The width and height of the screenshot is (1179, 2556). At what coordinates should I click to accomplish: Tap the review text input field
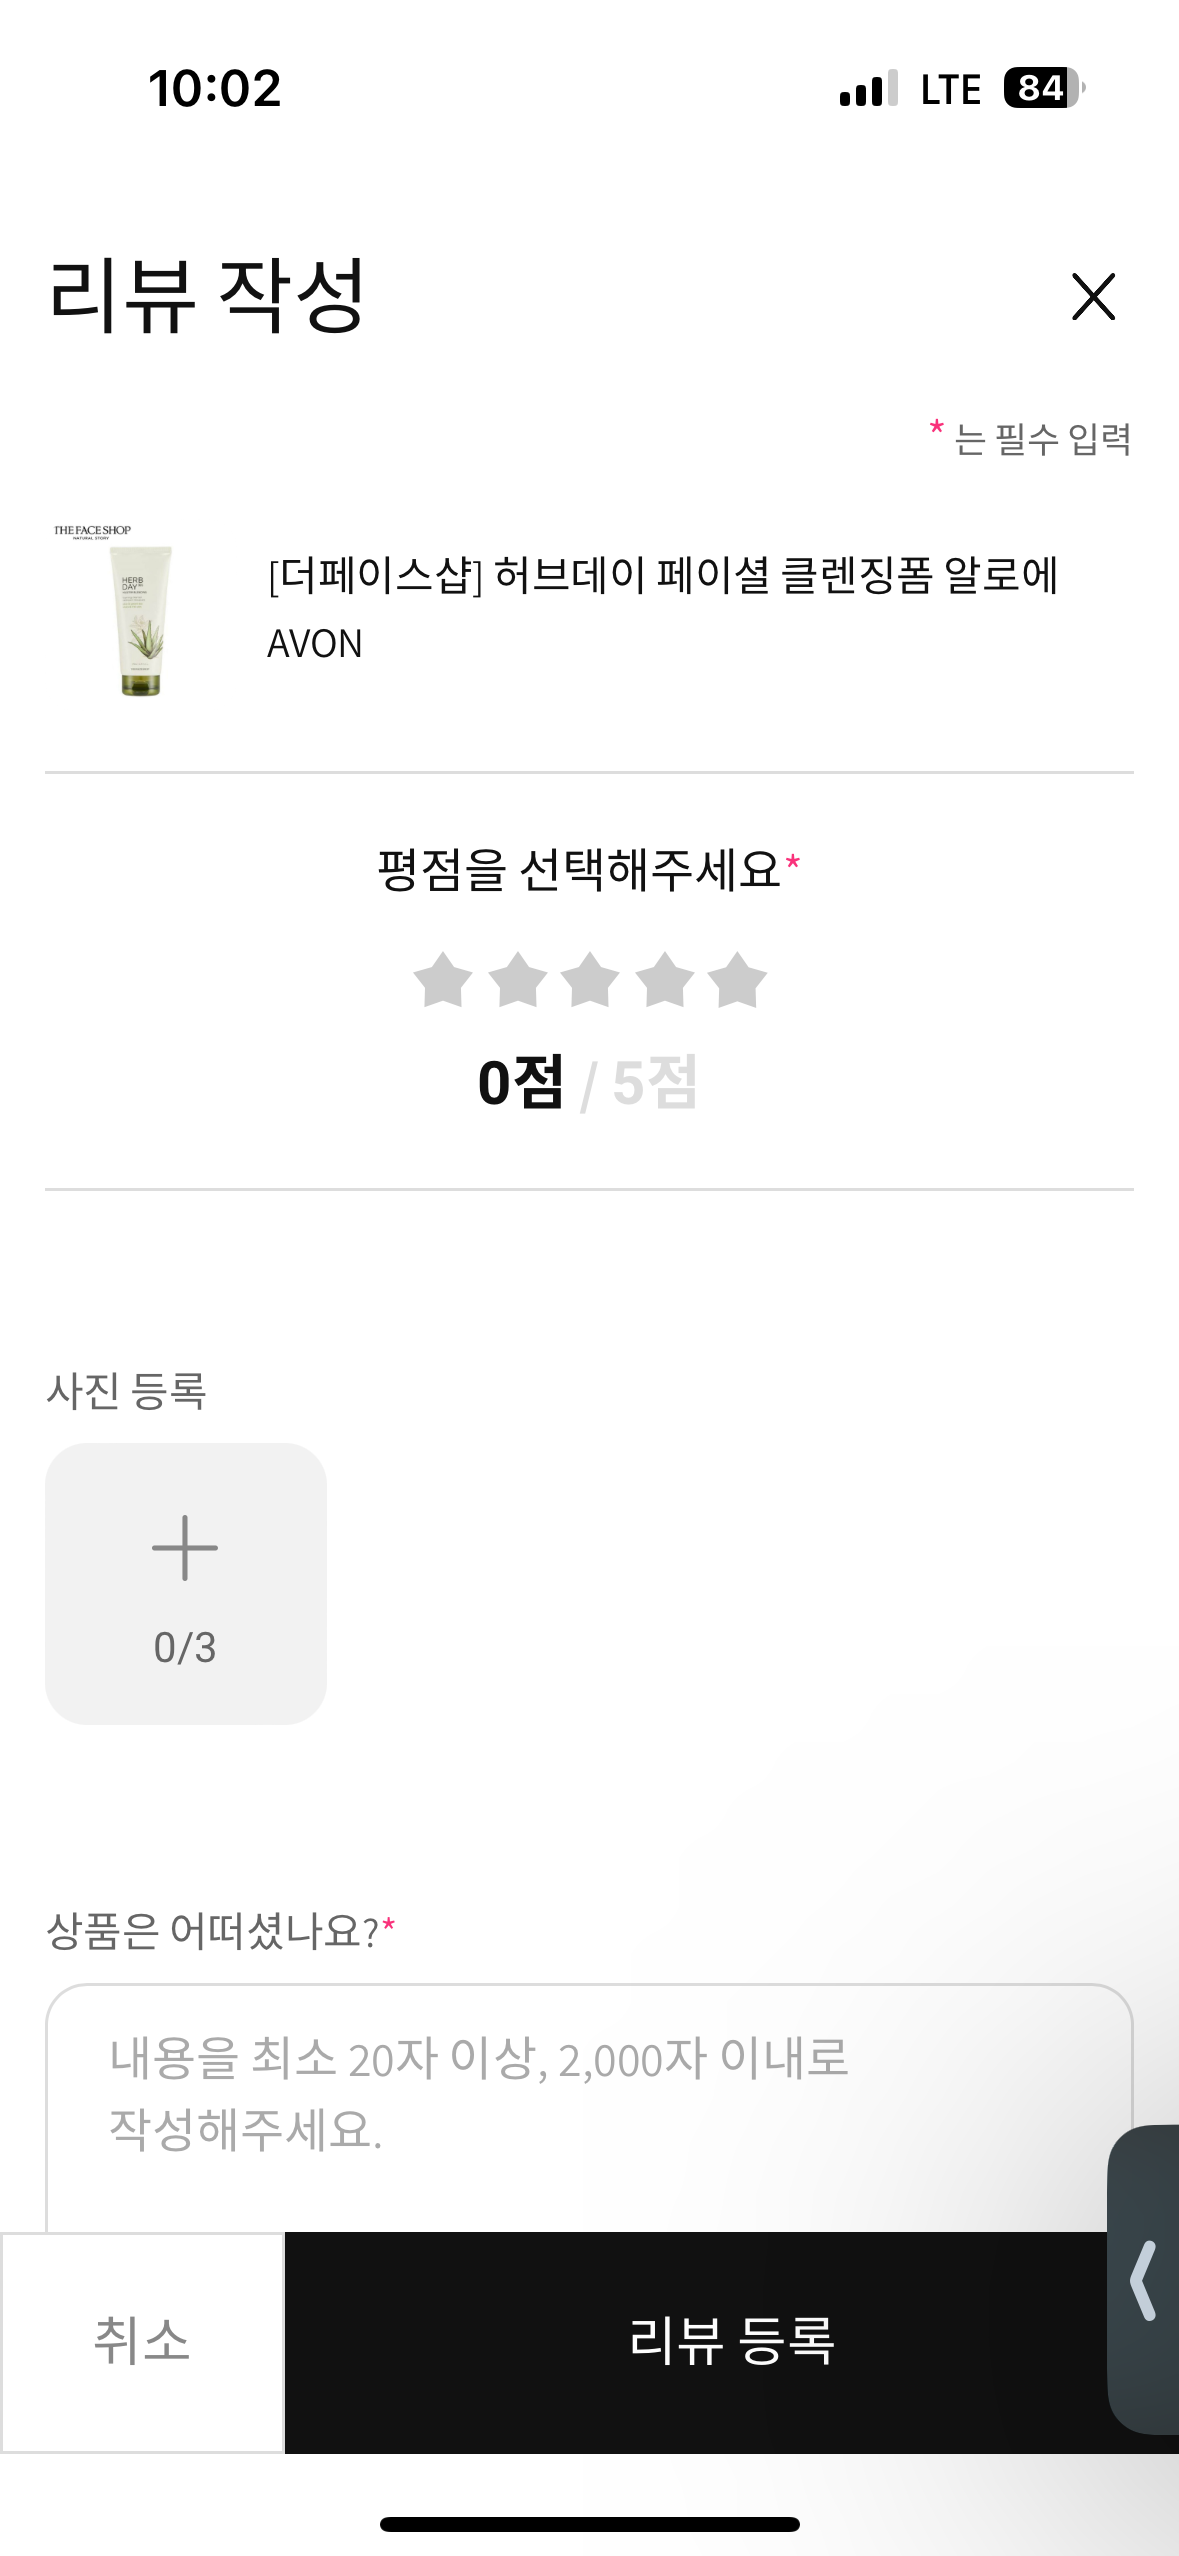(x=588, y=2100)
